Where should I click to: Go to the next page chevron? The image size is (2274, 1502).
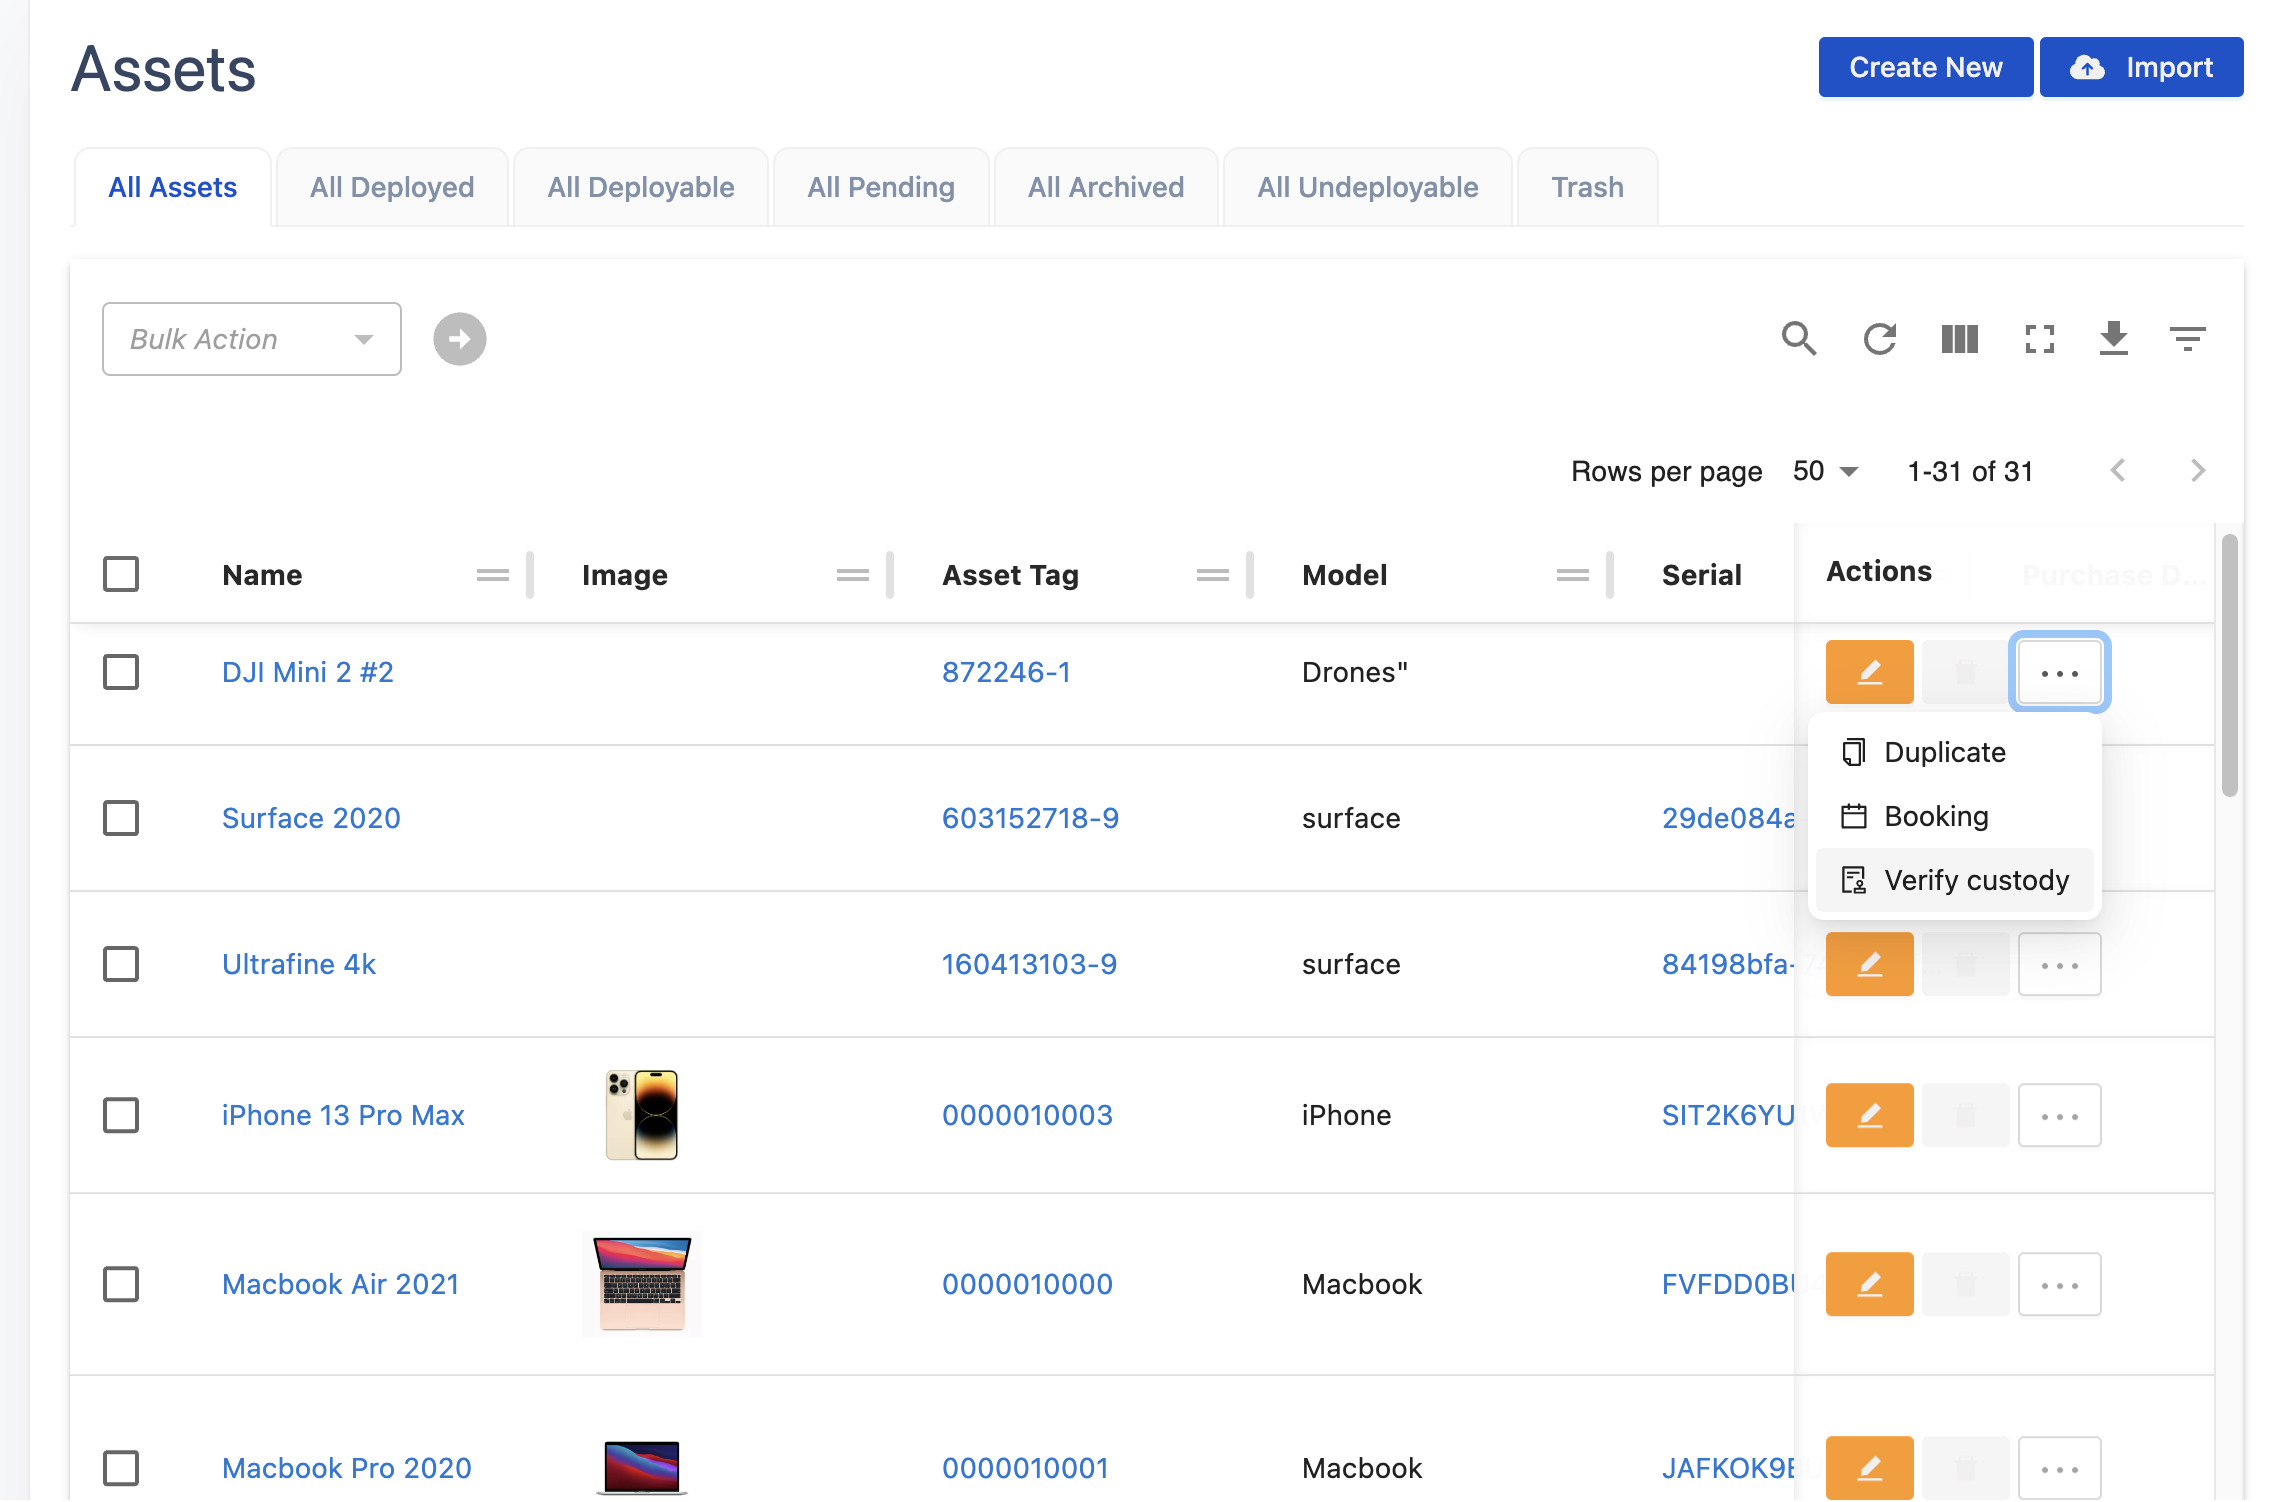tap(2197, 471)
